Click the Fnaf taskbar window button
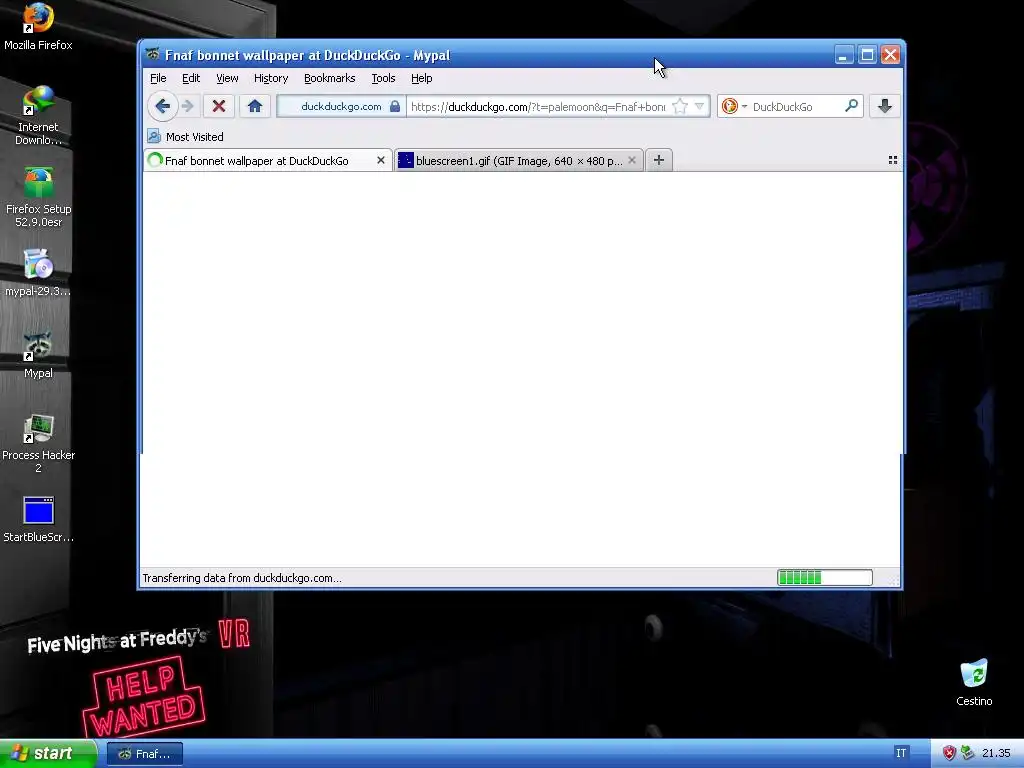Image resolution: width=1024 pixels, height=768 pixels. point(145,754)
